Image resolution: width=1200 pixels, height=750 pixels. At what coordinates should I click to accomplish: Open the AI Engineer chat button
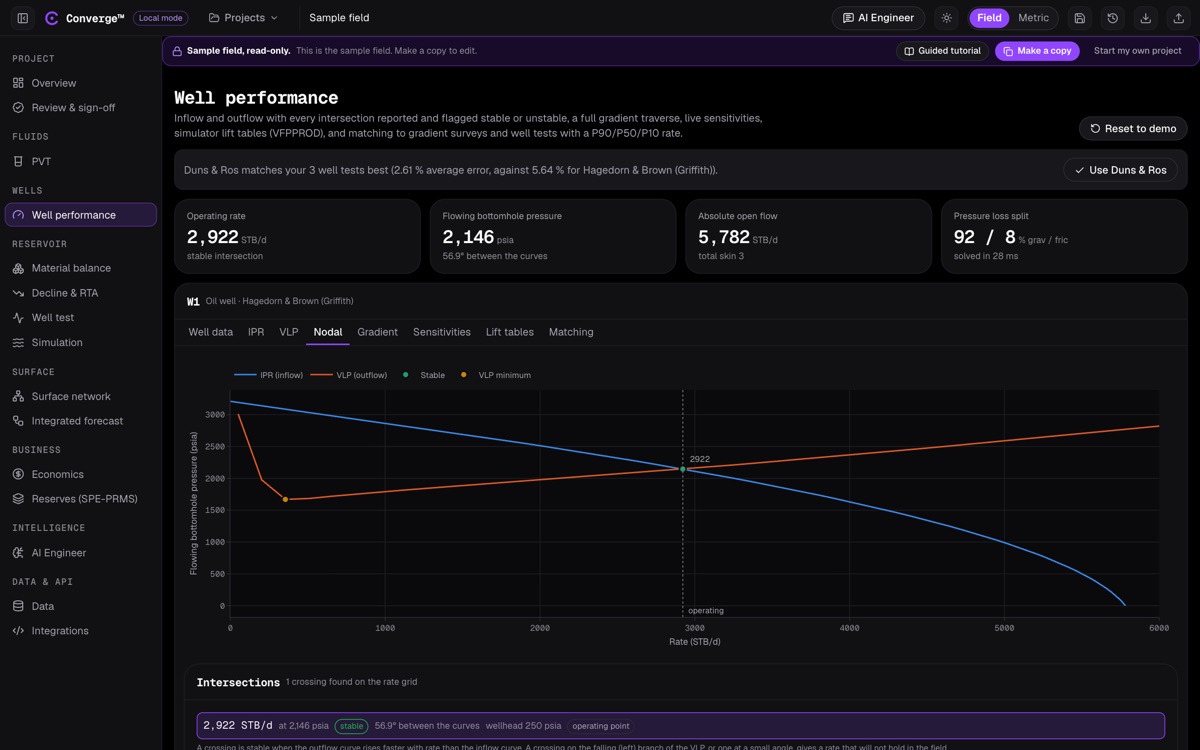click(x=878, y=18)
